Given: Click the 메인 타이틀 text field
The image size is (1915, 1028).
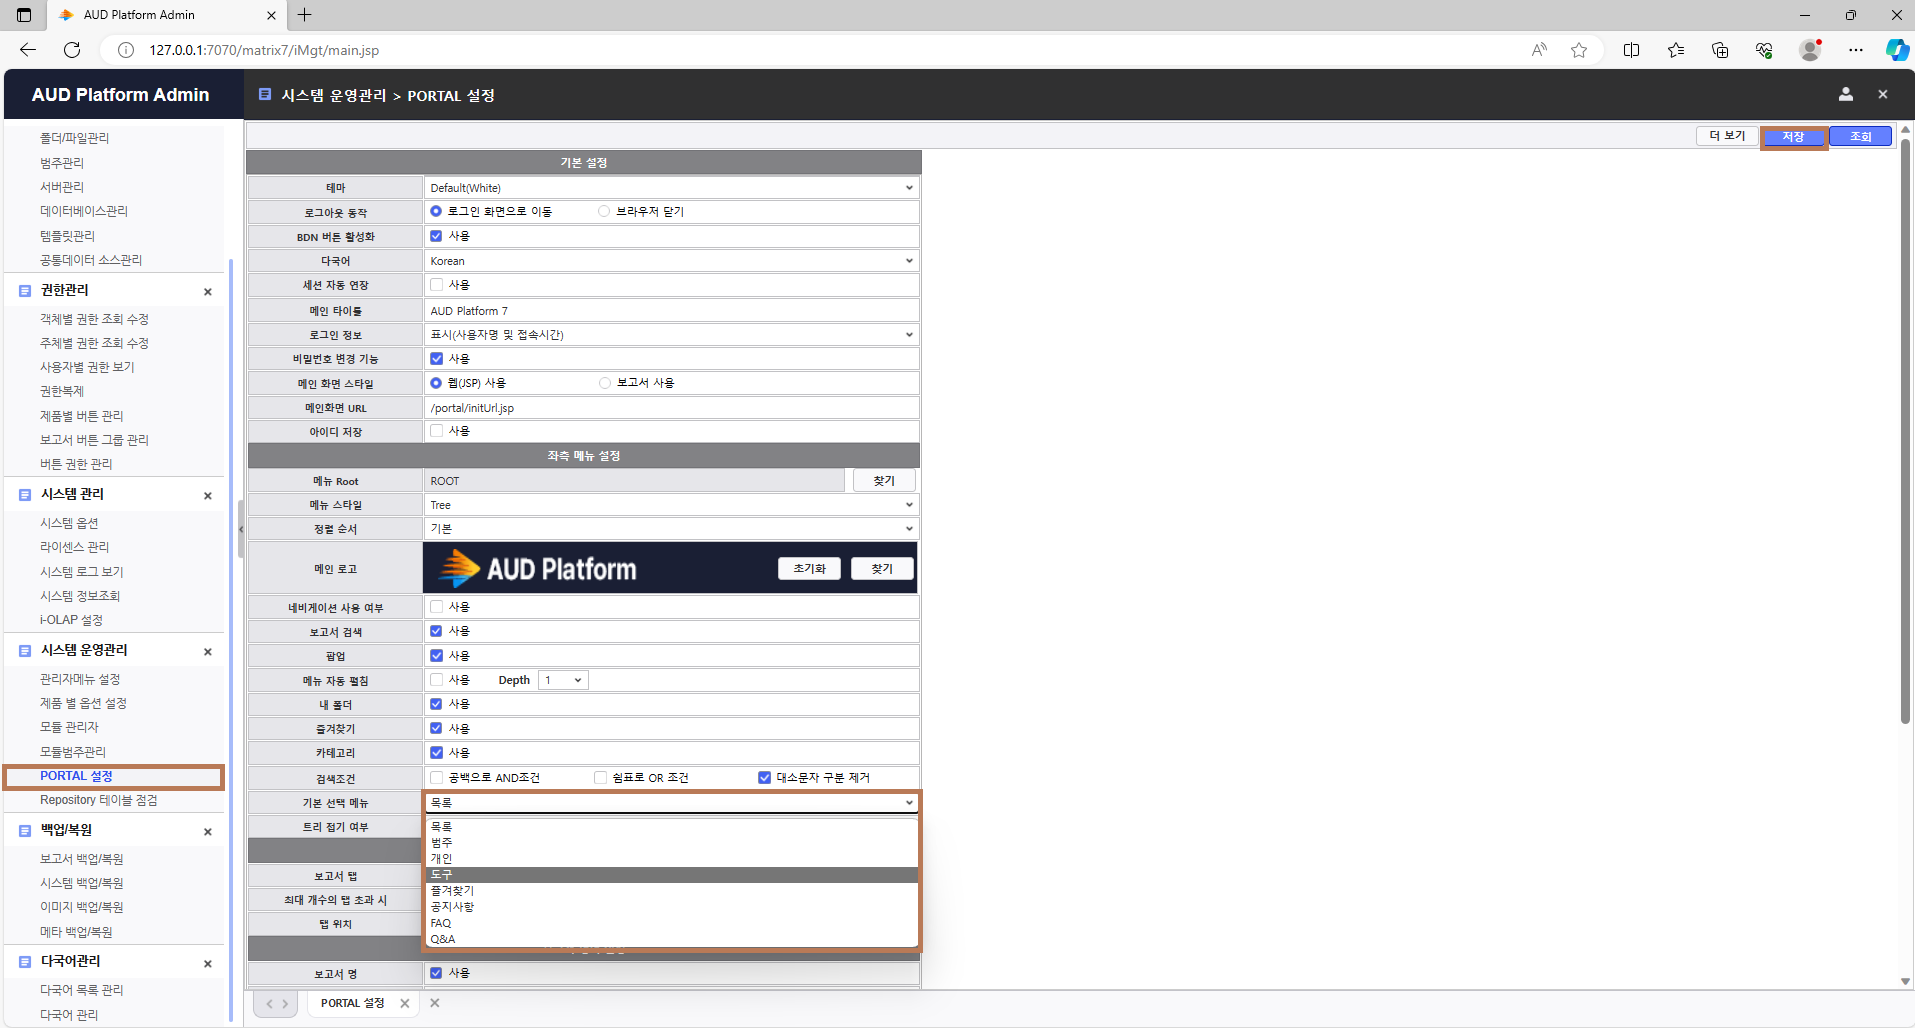Looking at the screenshot, I should click(671, 311).
